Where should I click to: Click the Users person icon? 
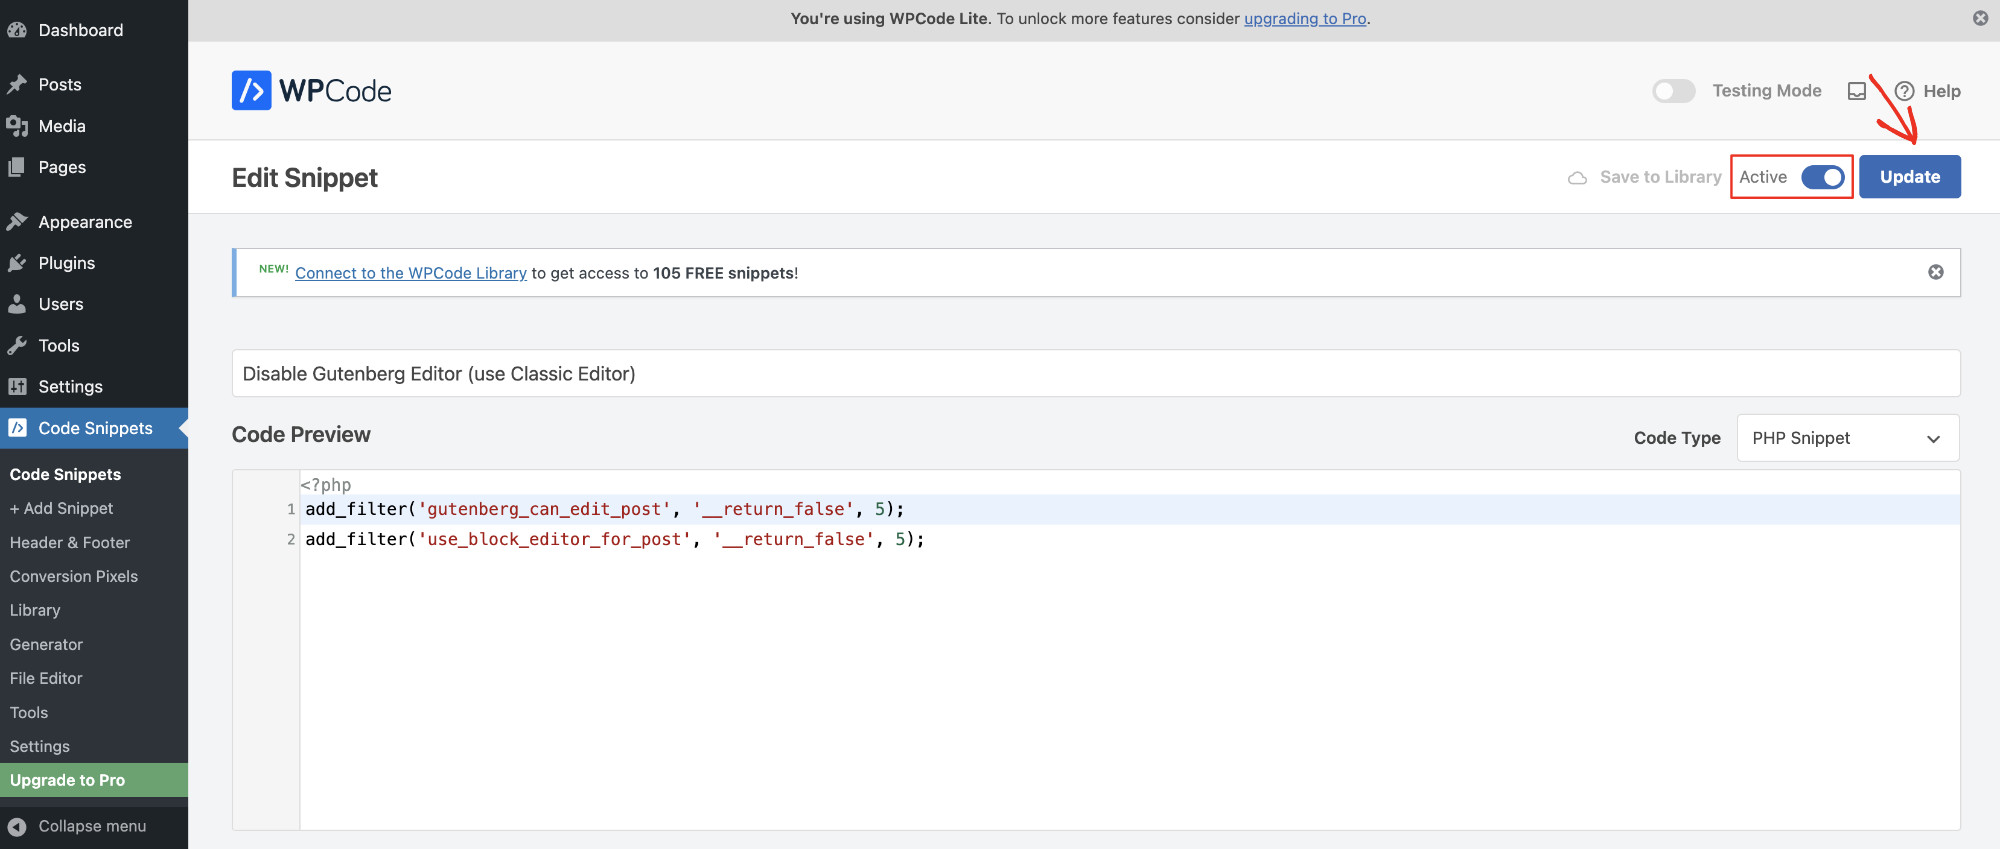point(17,304)
